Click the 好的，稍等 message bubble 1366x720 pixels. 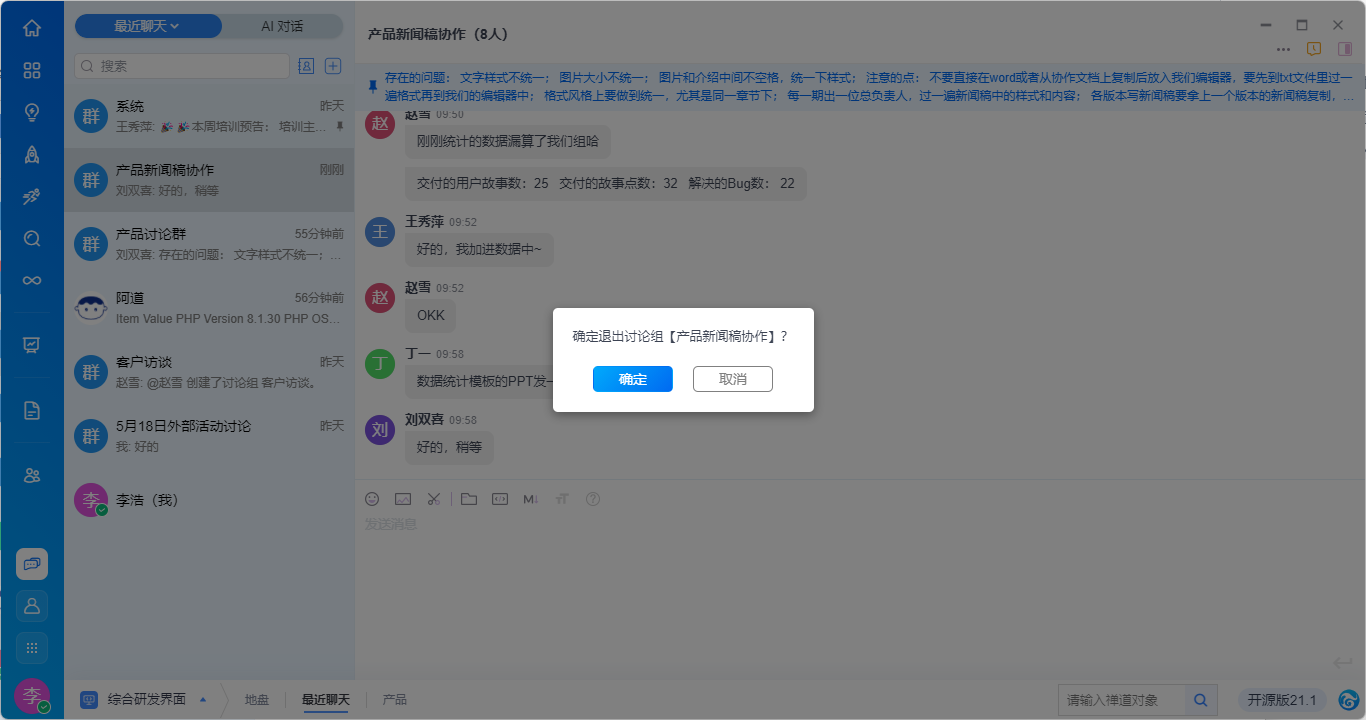(449, 448)
